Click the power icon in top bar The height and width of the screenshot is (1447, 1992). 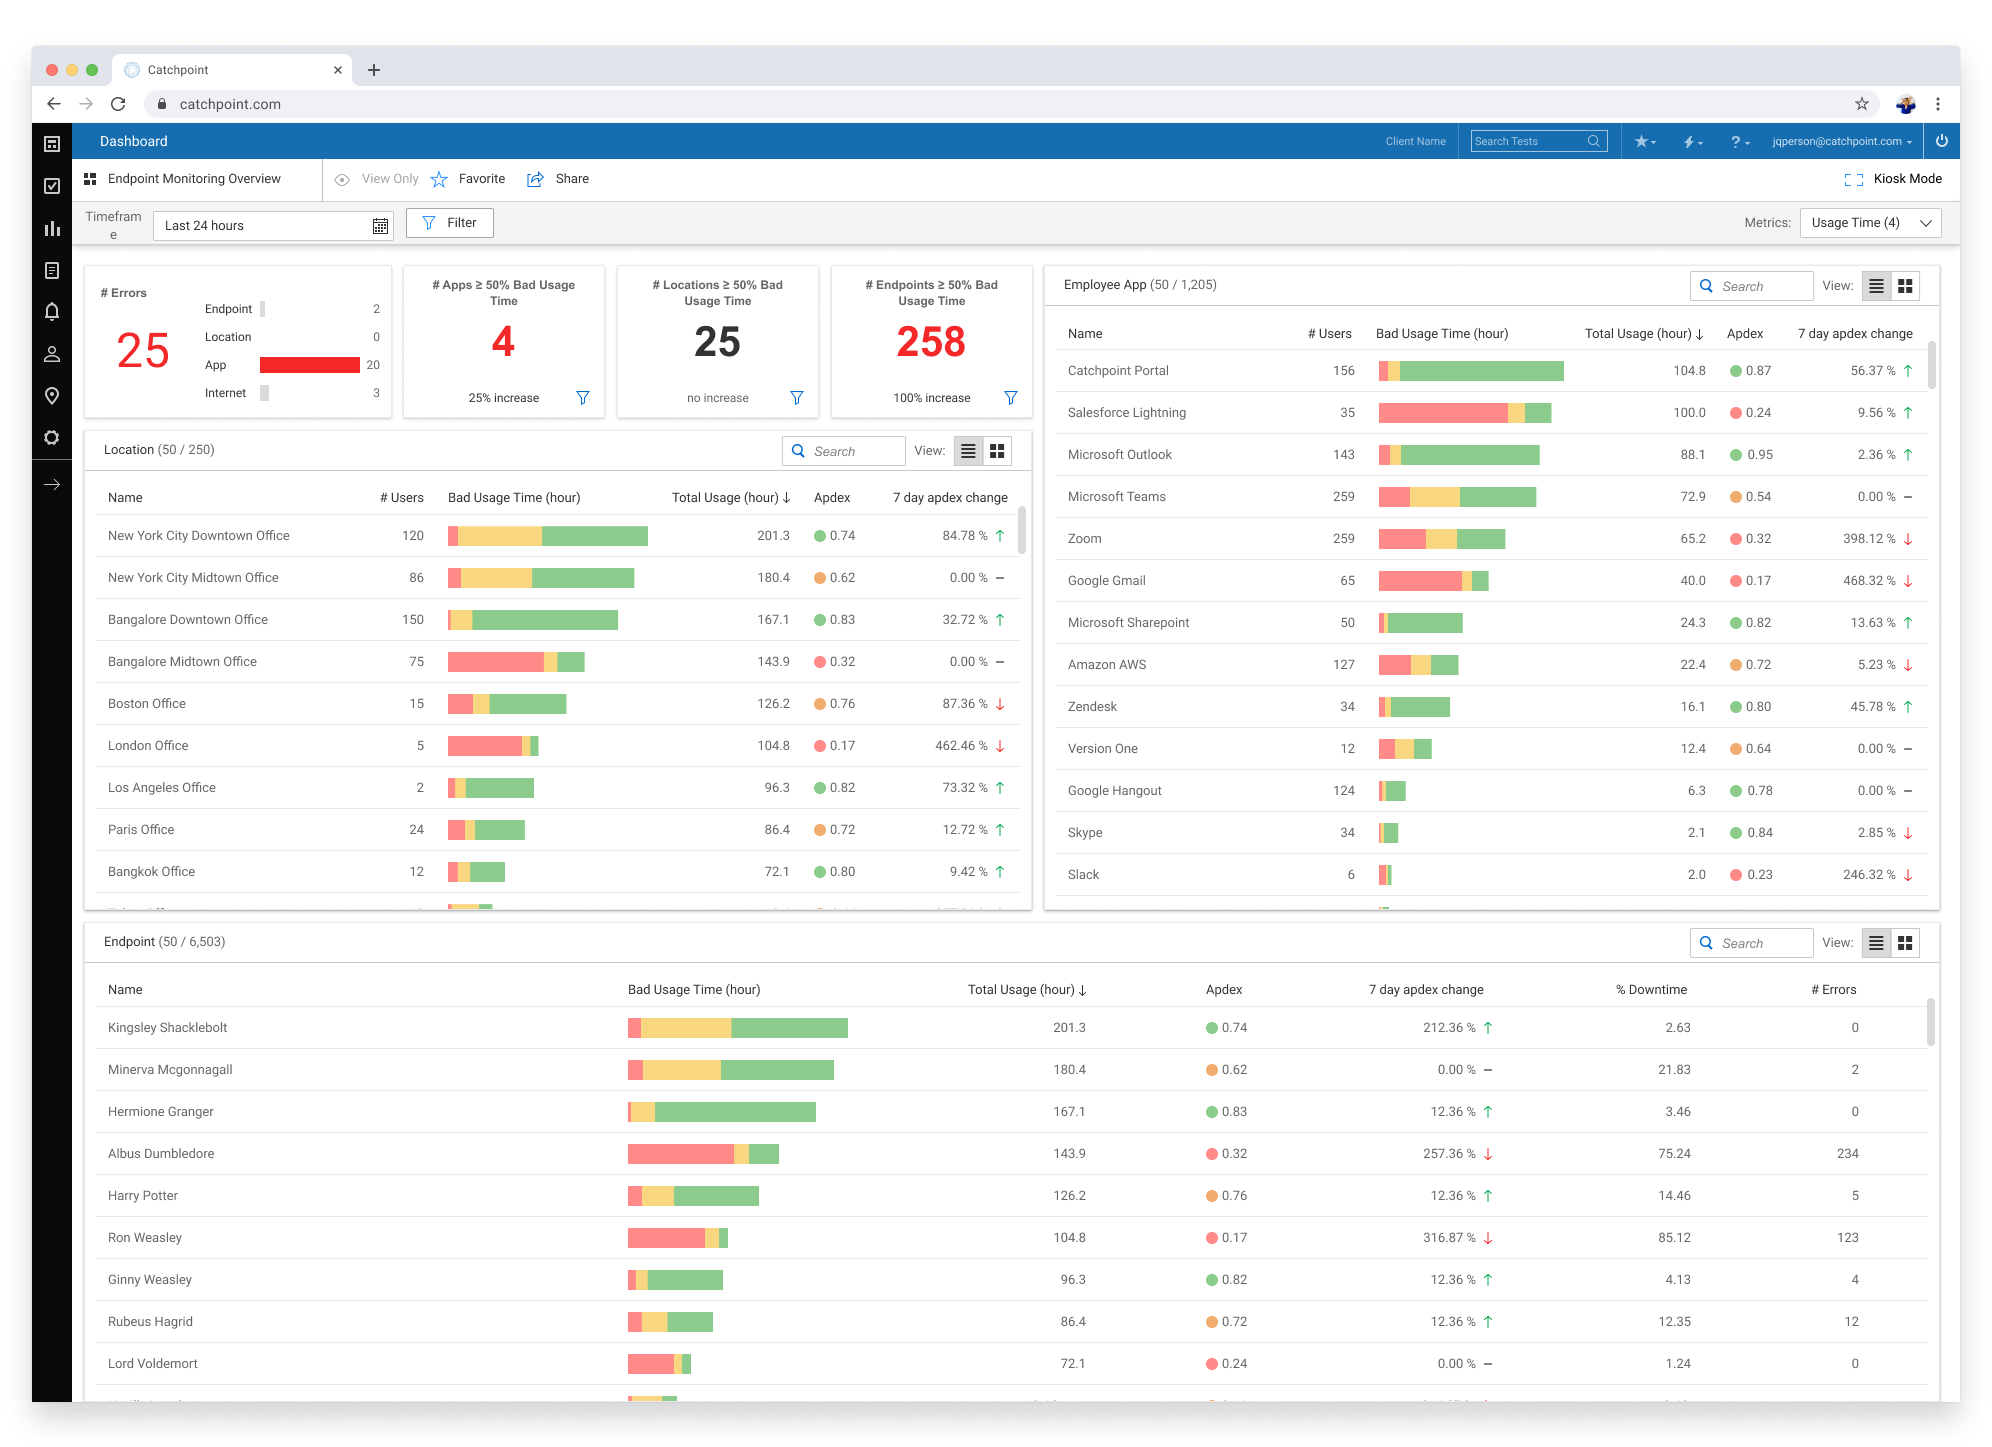tap(1941, 141)
